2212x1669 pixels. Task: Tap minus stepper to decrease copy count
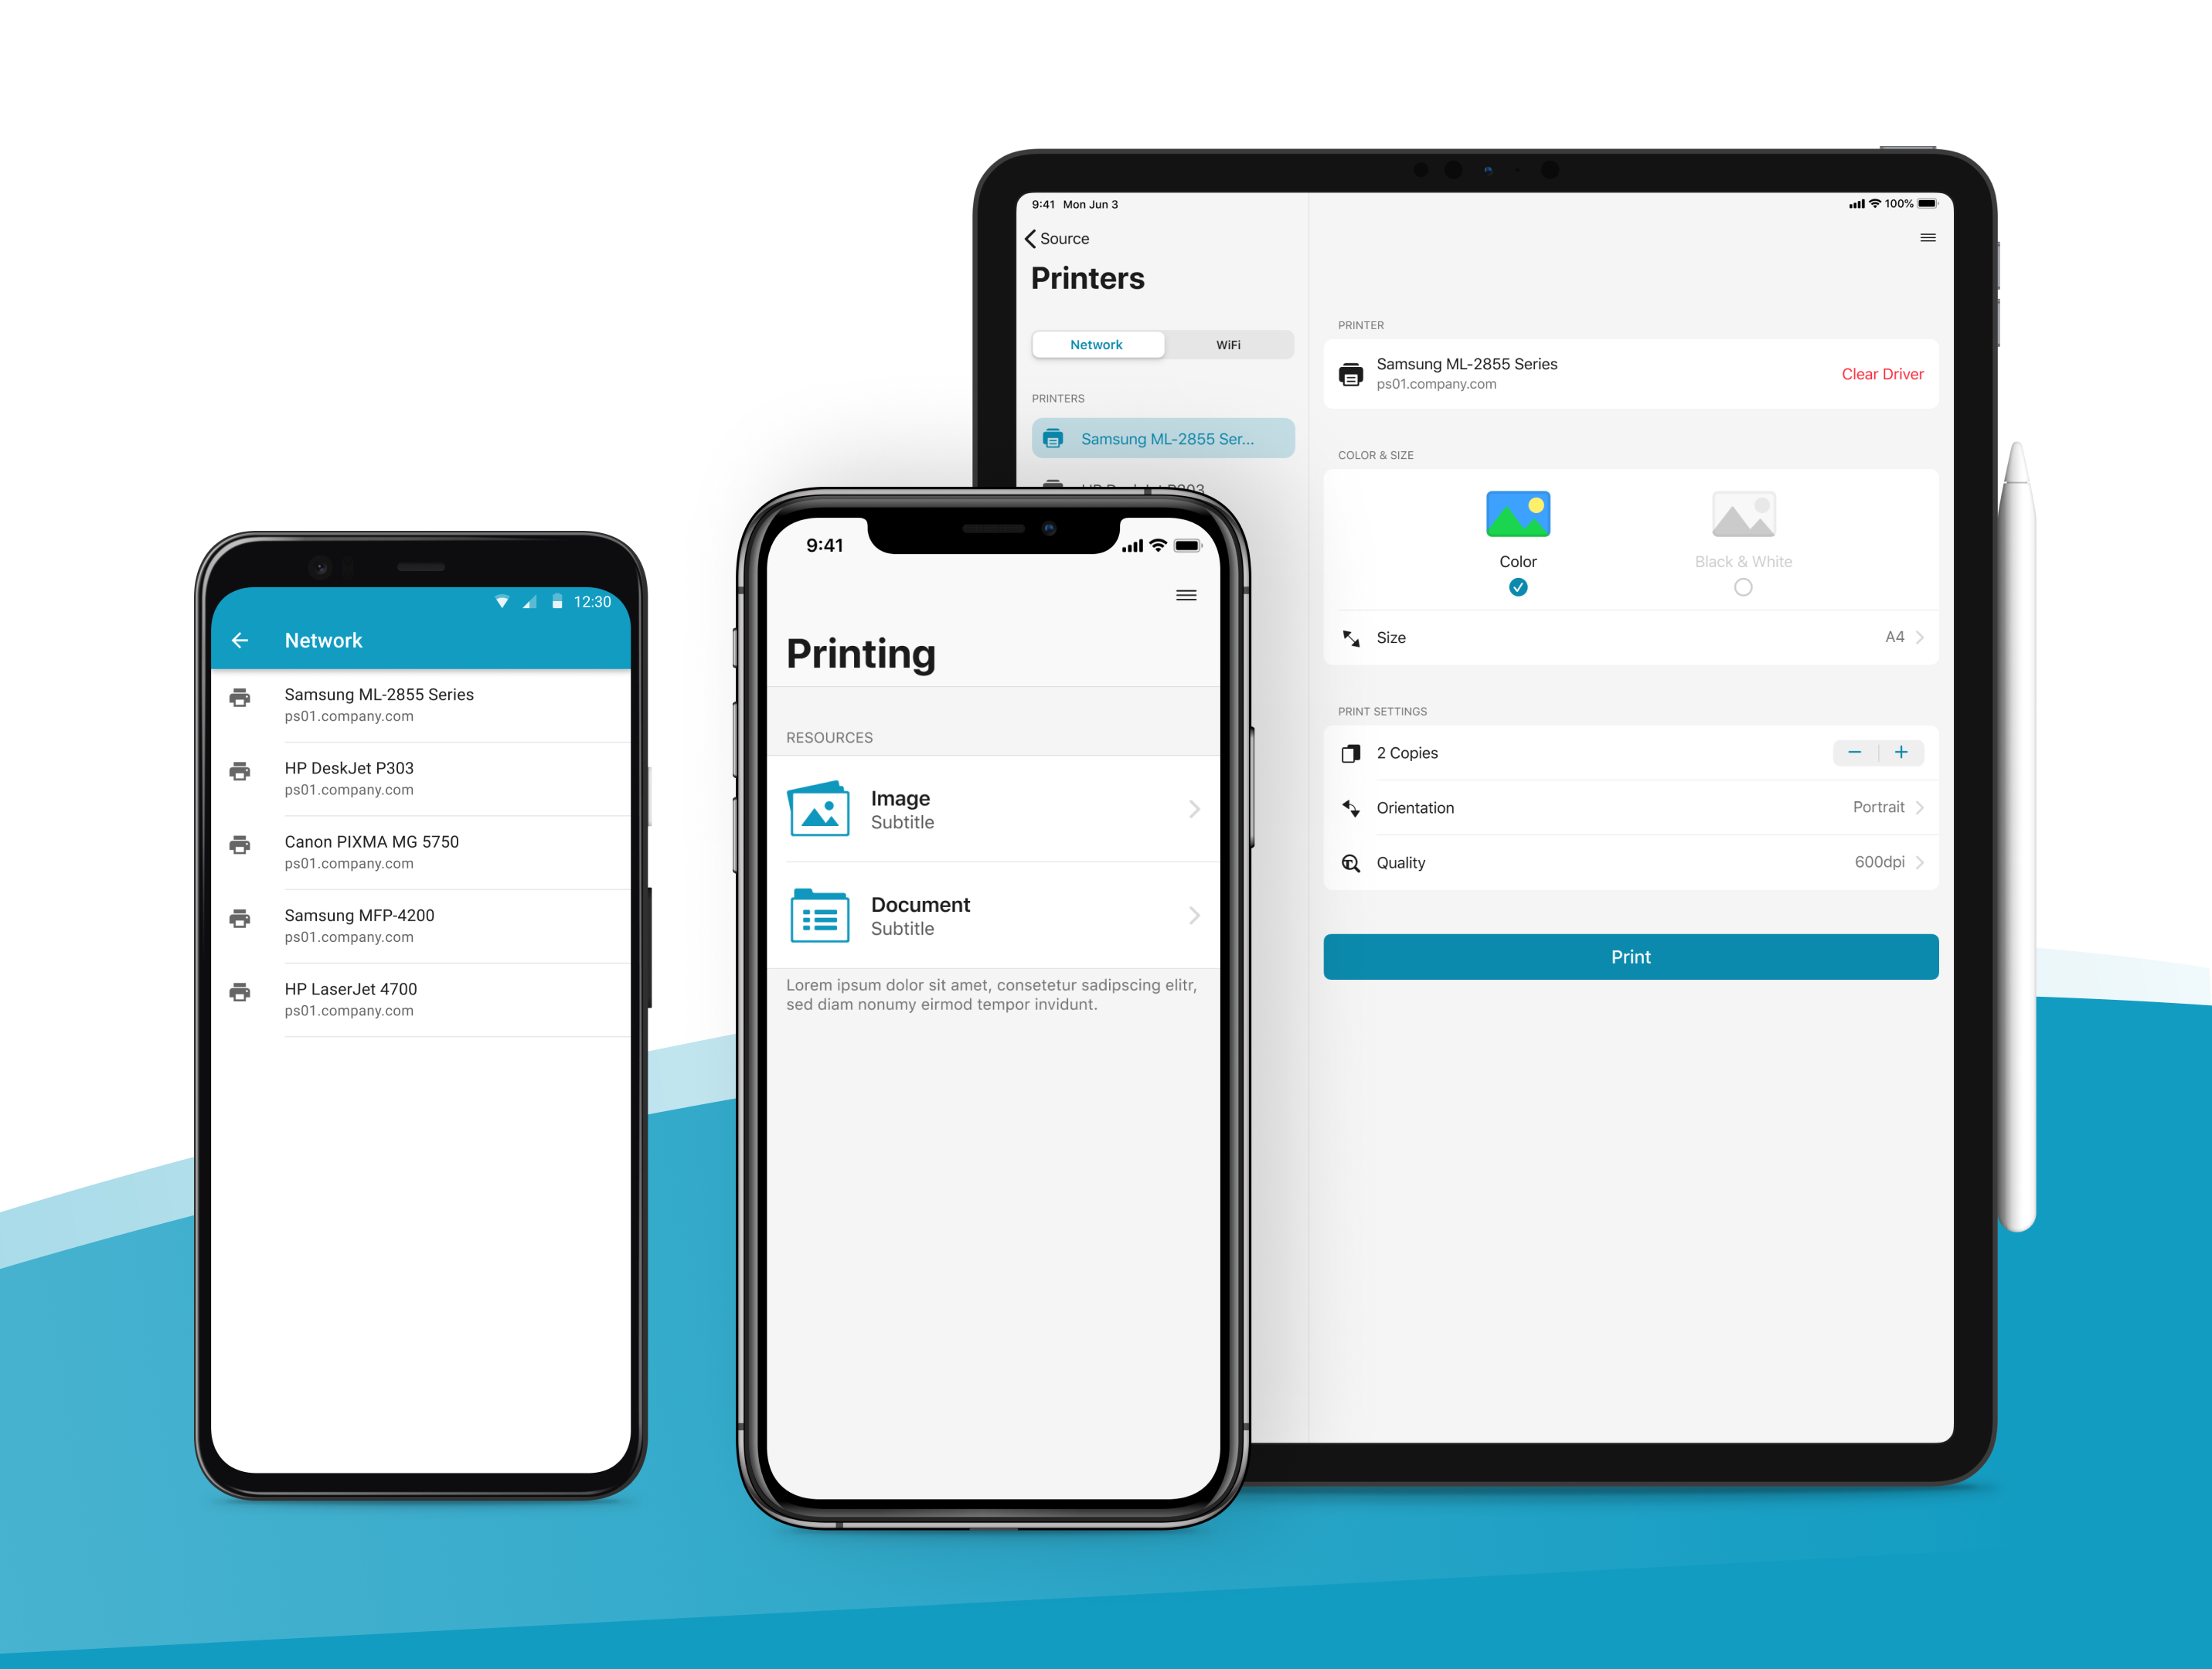[x=1854, y=750]
